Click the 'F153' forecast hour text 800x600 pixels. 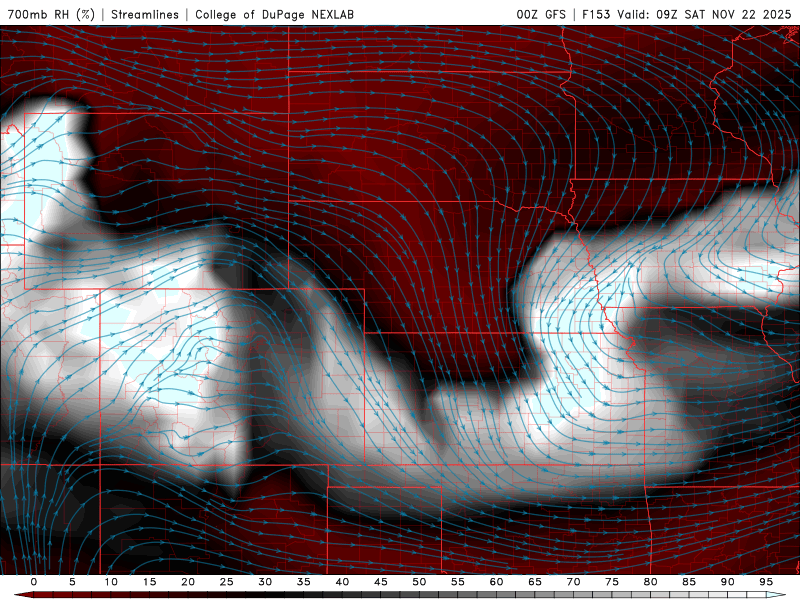coord(596,14)
